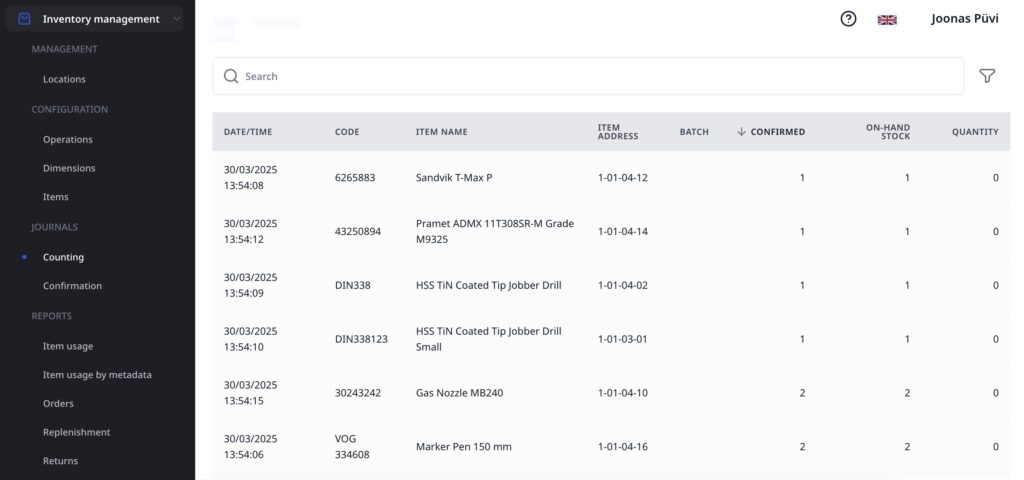The height and width of the screenshot is (480, 1024).
Task: Sort by Item Name column header
Action: [441, 132]
